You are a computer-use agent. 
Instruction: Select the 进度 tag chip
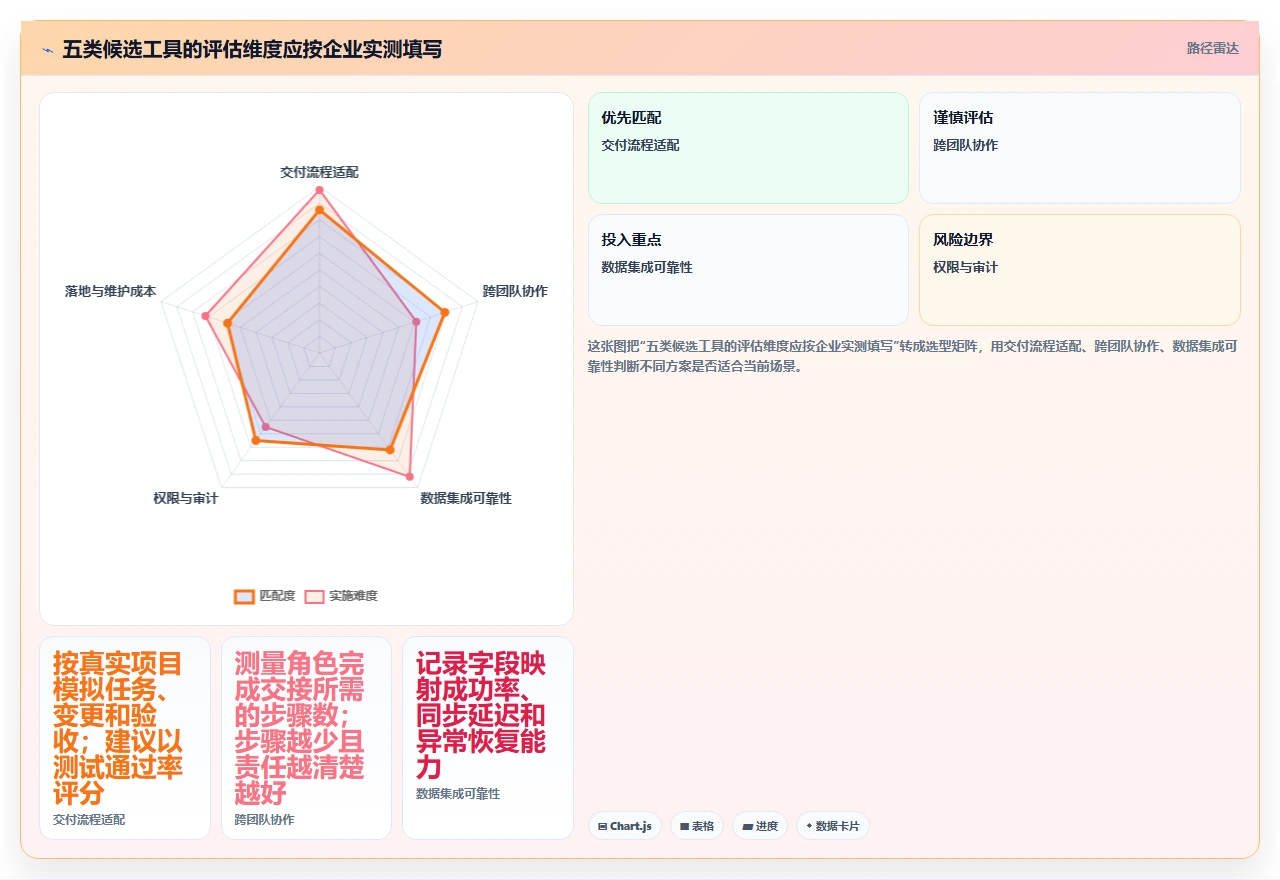(x=760, y=826)
